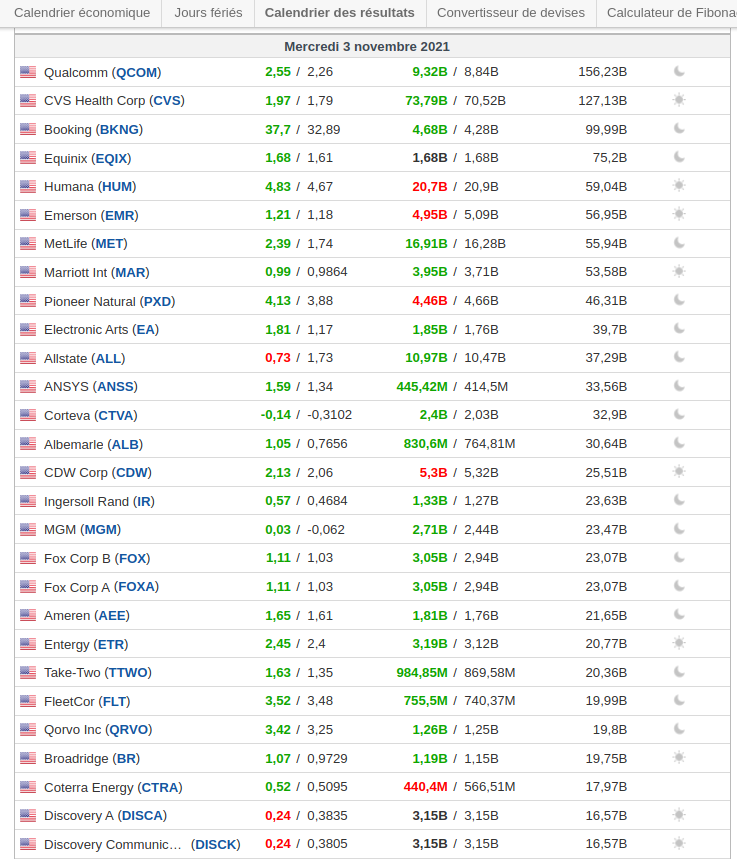The width and height of the screenshot is (737, 859).
Task: Click the moon icon in the Pioneer Natural row
Action: point(679,300)
